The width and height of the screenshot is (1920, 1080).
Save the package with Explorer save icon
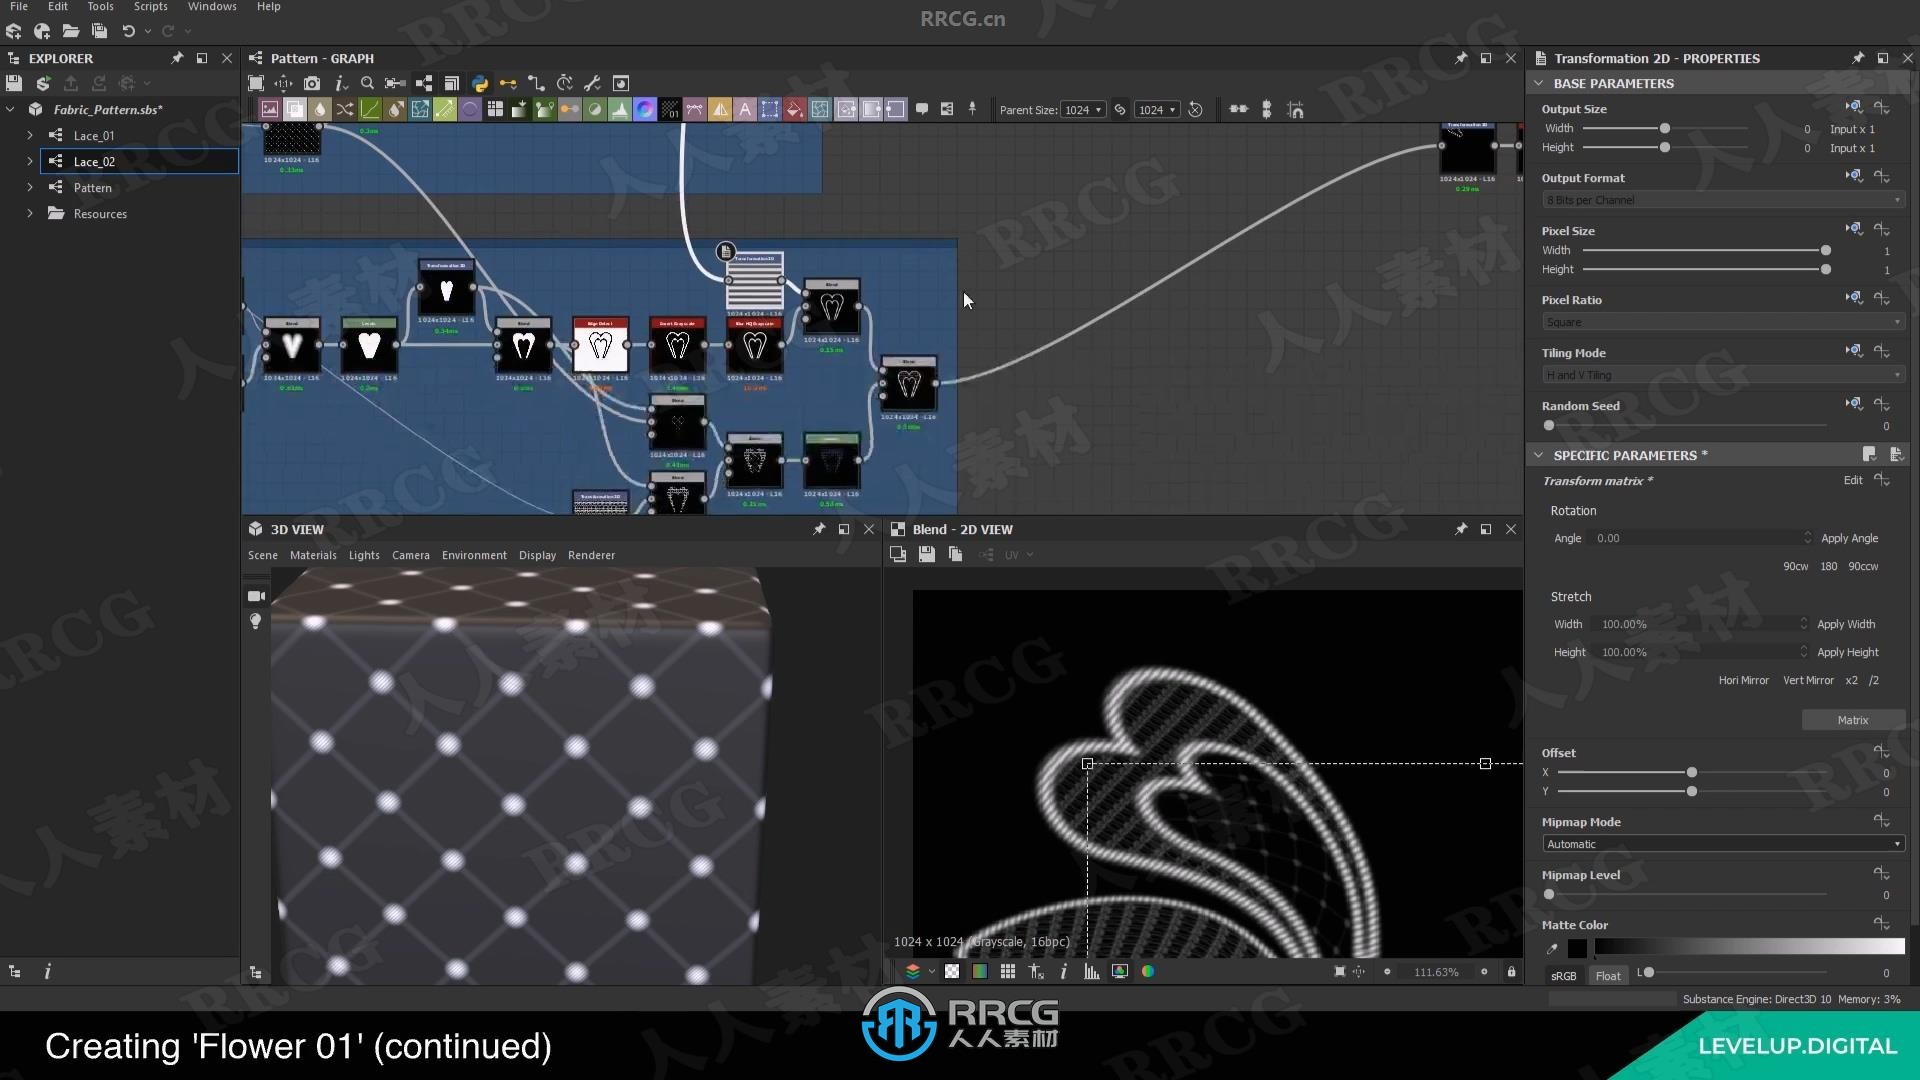[x=14, y=83]
